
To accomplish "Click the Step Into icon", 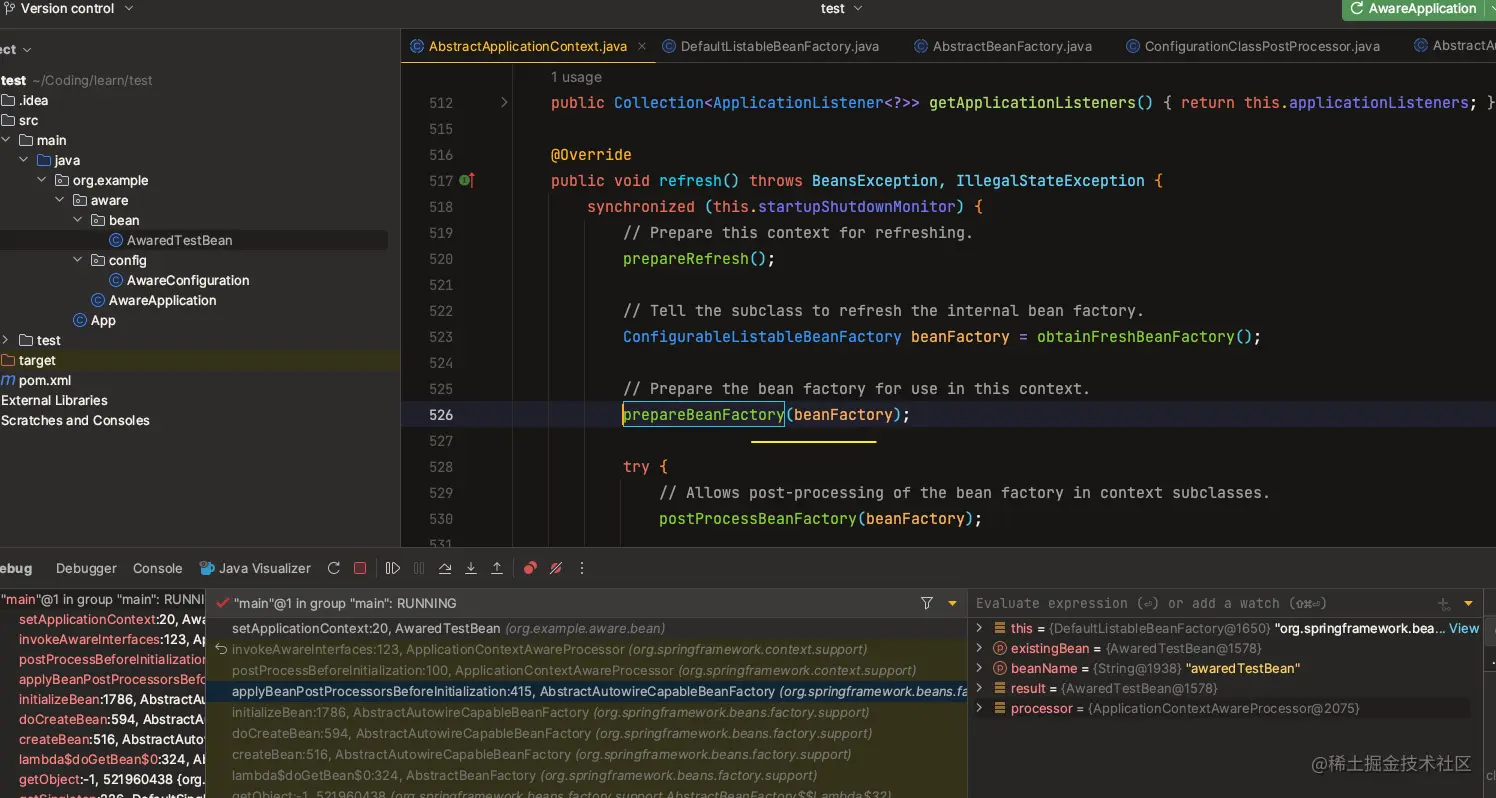I will [x=471, y=568].
